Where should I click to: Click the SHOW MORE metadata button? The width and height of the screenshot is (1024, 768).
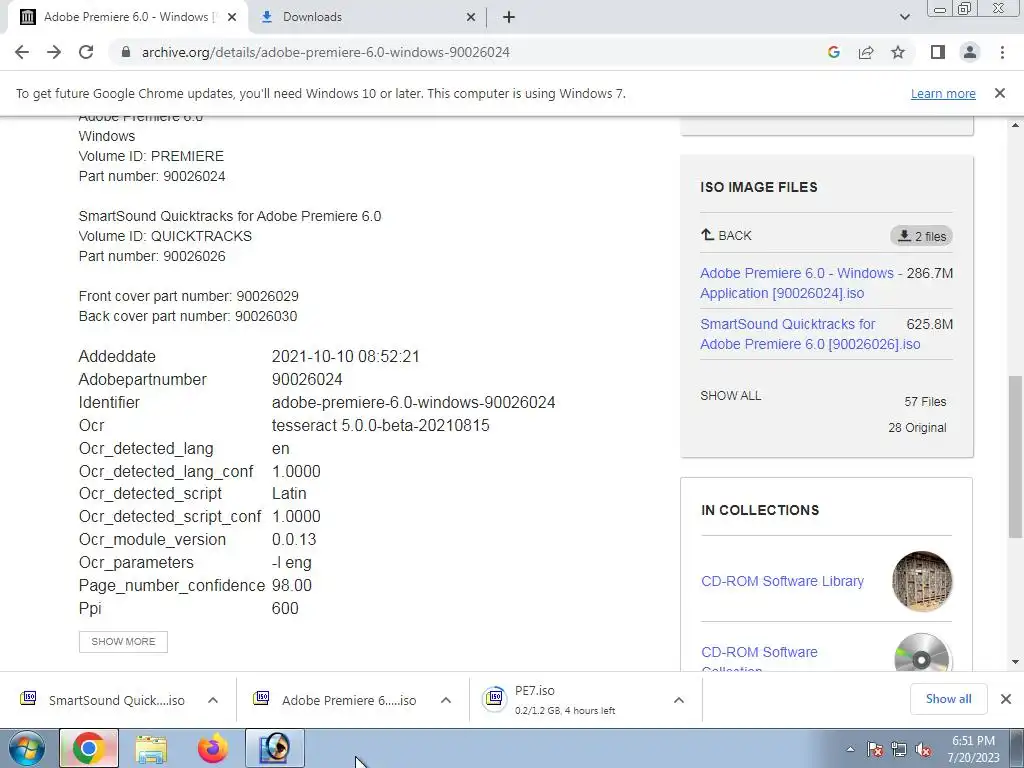[123, 641]
